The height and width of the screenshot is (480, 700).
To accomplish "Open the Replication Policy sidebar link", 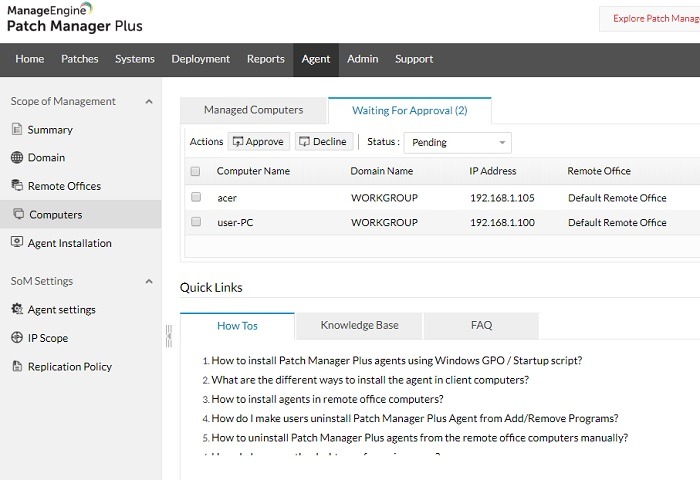I will (x=70, y=367).
